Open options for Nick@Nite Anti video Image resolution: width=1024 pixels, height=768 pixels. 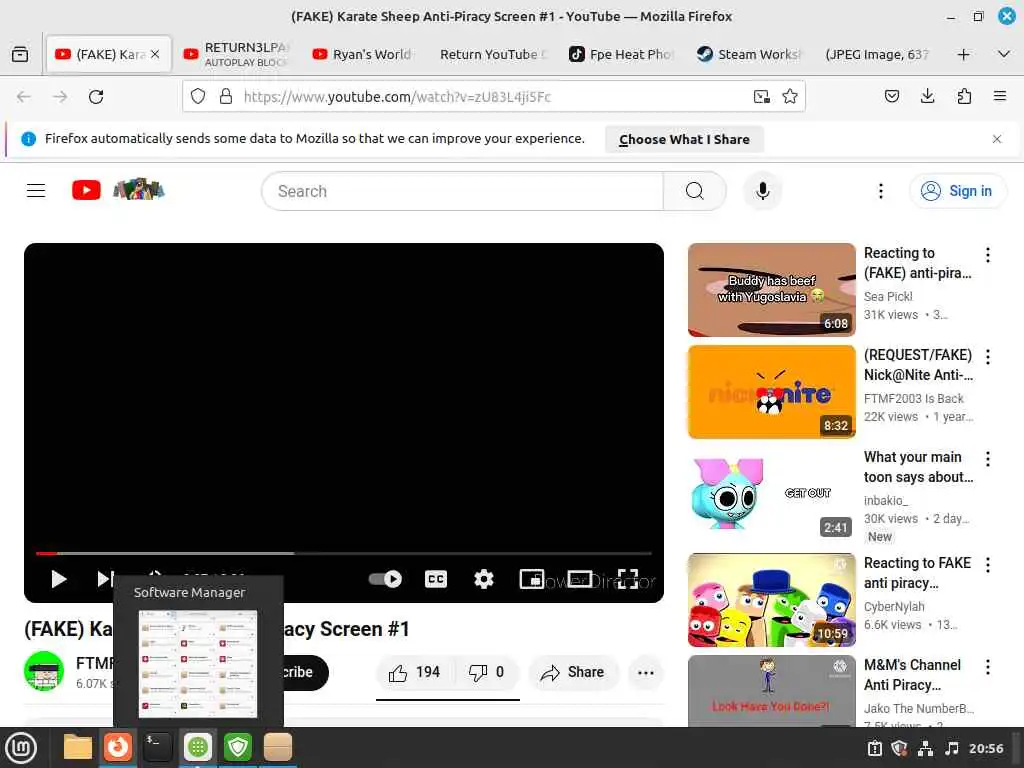987,357
